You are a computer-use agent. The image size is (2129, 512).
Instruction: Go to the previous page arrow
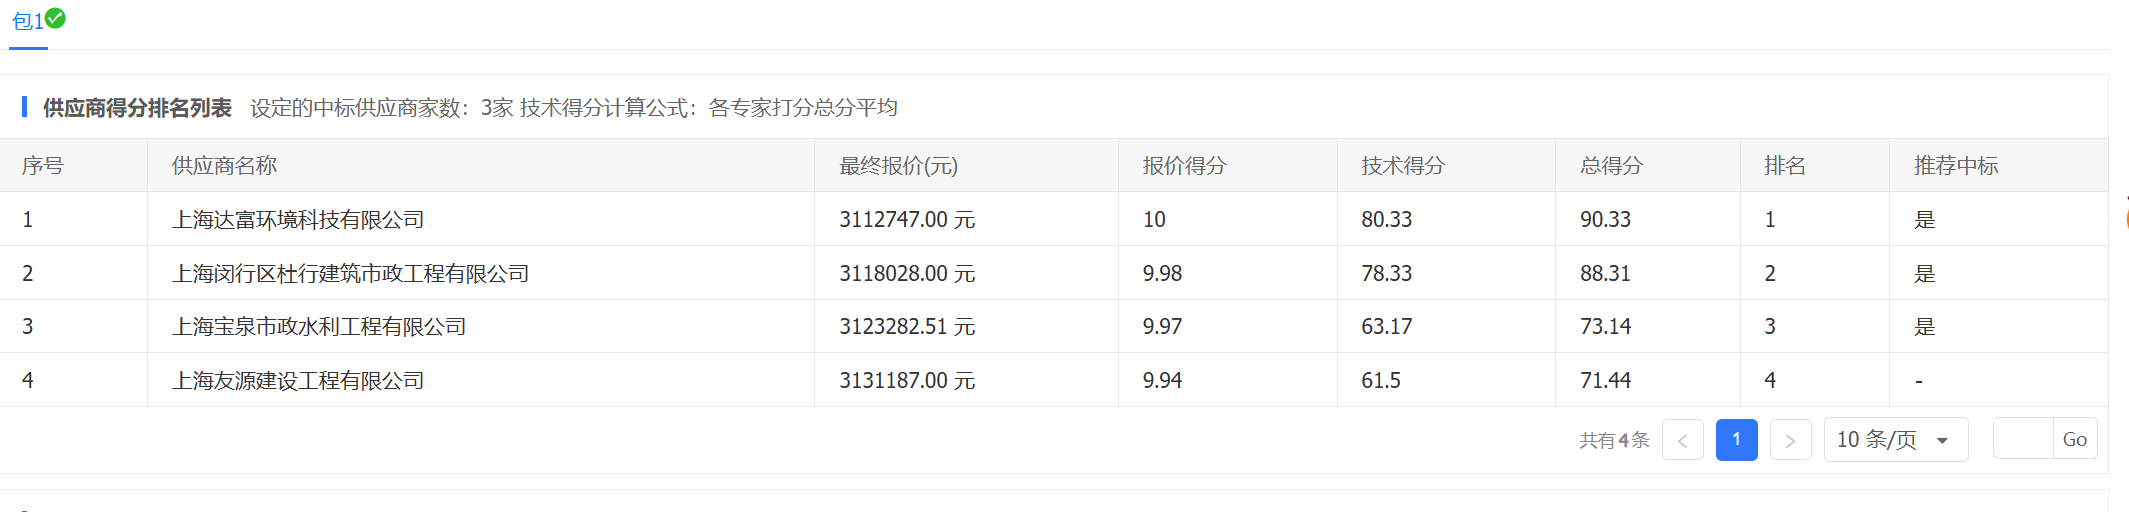click(1682, 440)
